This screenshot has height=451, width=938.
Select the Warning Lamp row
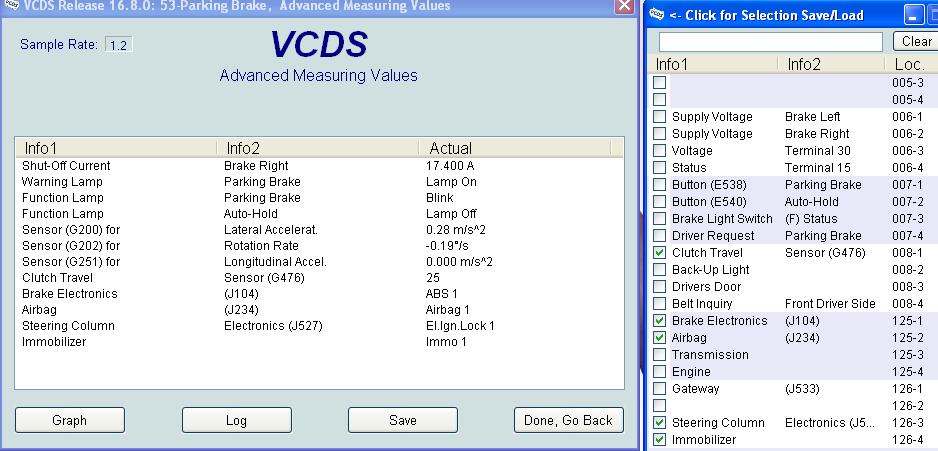(319, 182)
